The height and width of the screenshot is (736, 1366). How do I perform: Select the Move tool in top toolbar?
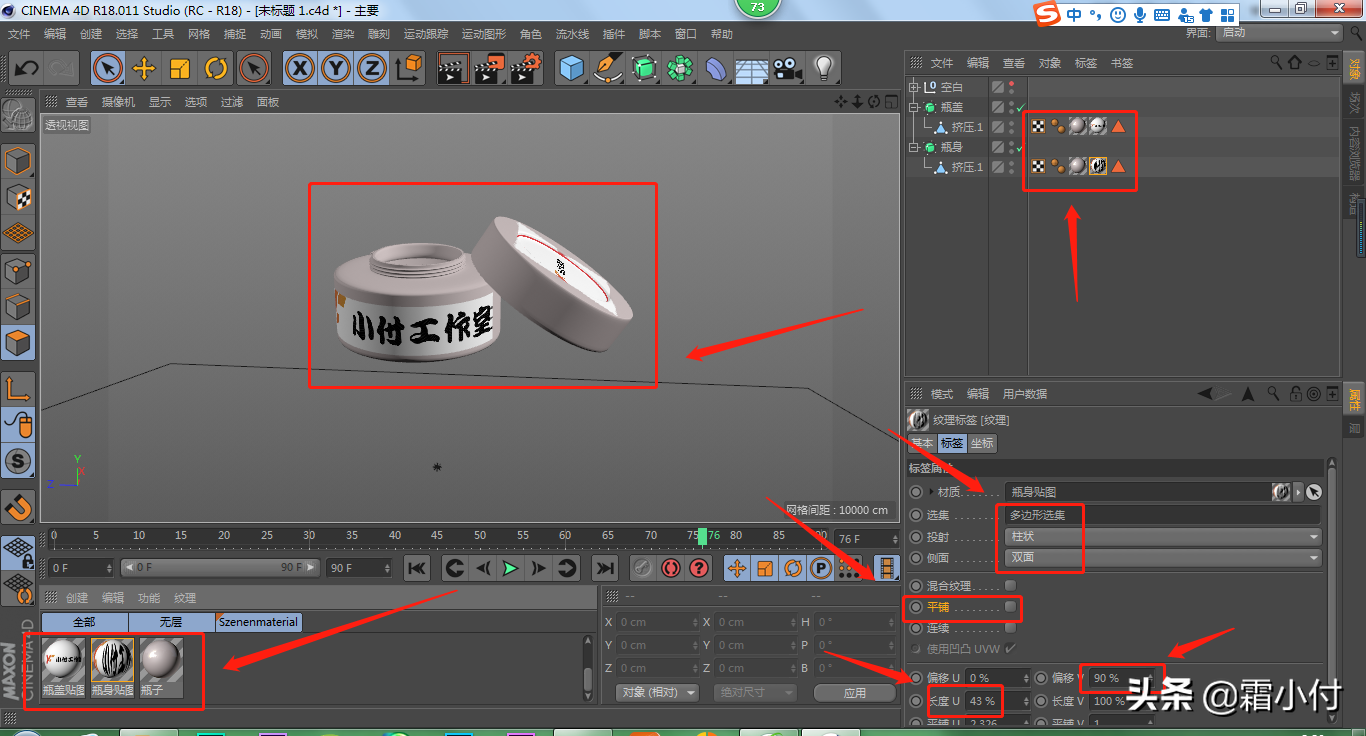pos(144,68)
